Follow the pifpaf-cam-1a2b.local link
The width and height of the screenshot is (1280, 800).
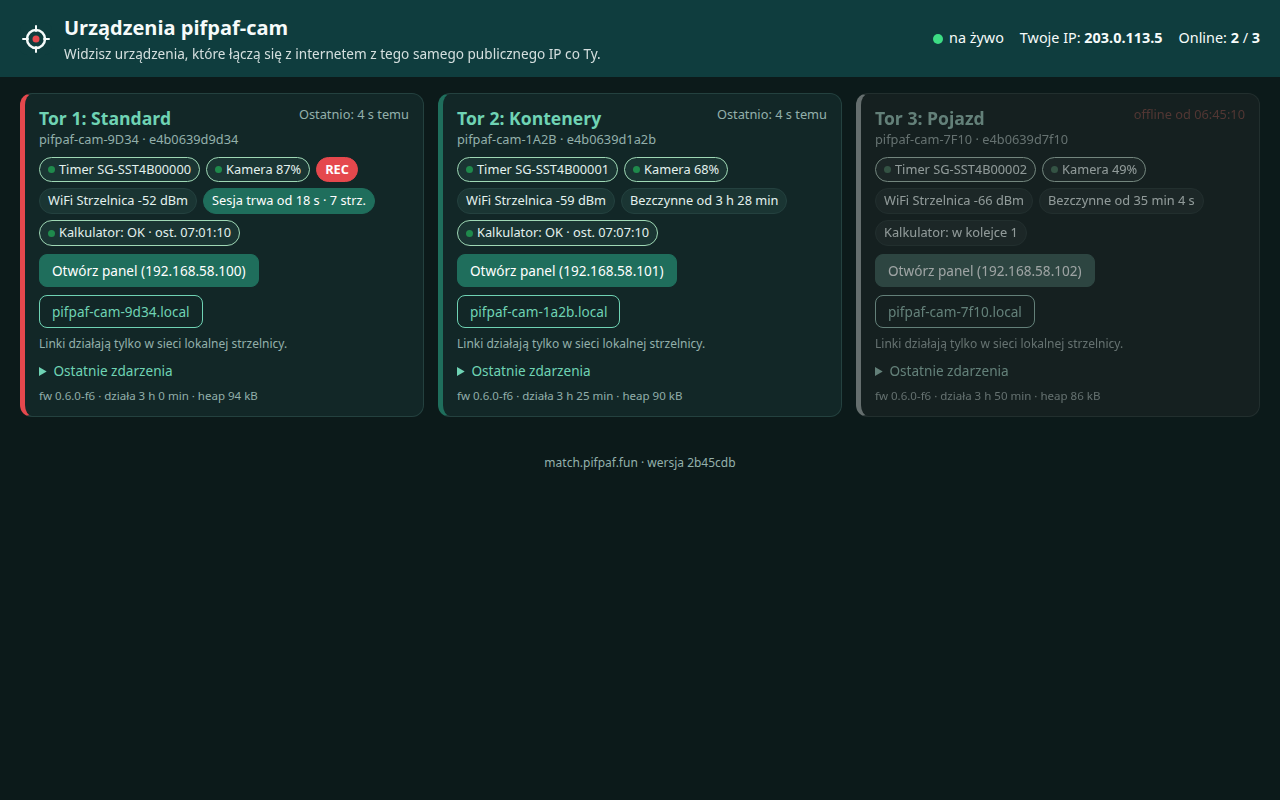tap(538, 312)
